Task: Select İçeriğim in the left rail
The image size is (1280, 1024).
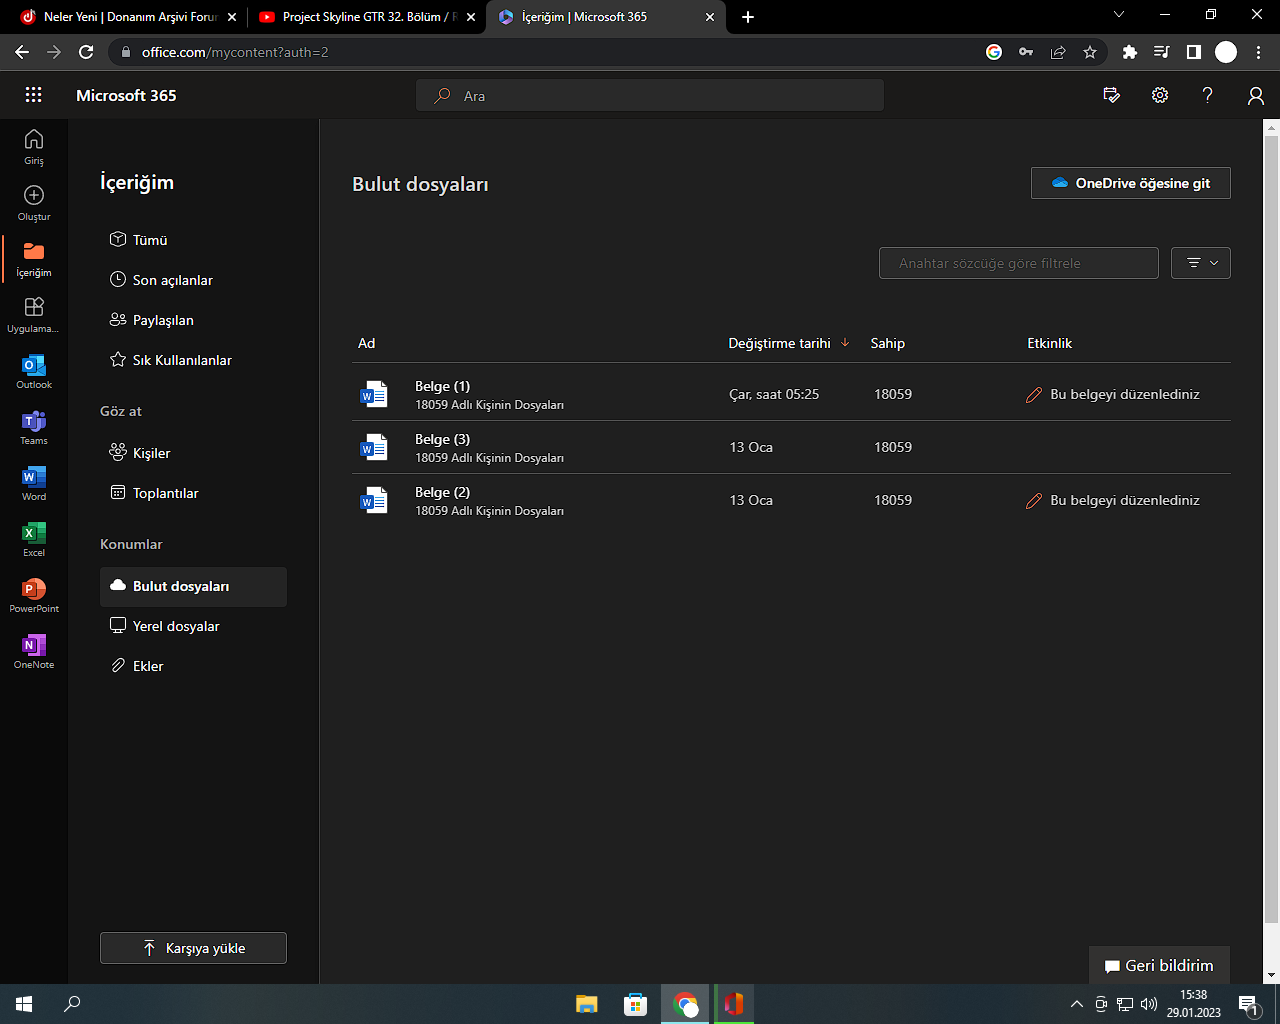Action: click(x=34, y=259)
